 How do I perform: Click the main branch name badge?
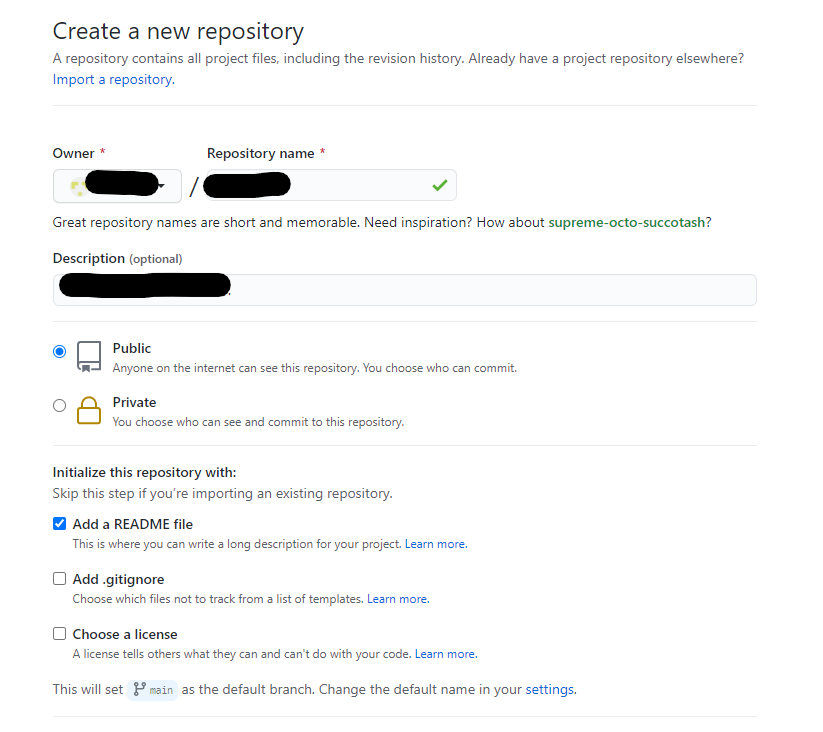tap(153, 690)
